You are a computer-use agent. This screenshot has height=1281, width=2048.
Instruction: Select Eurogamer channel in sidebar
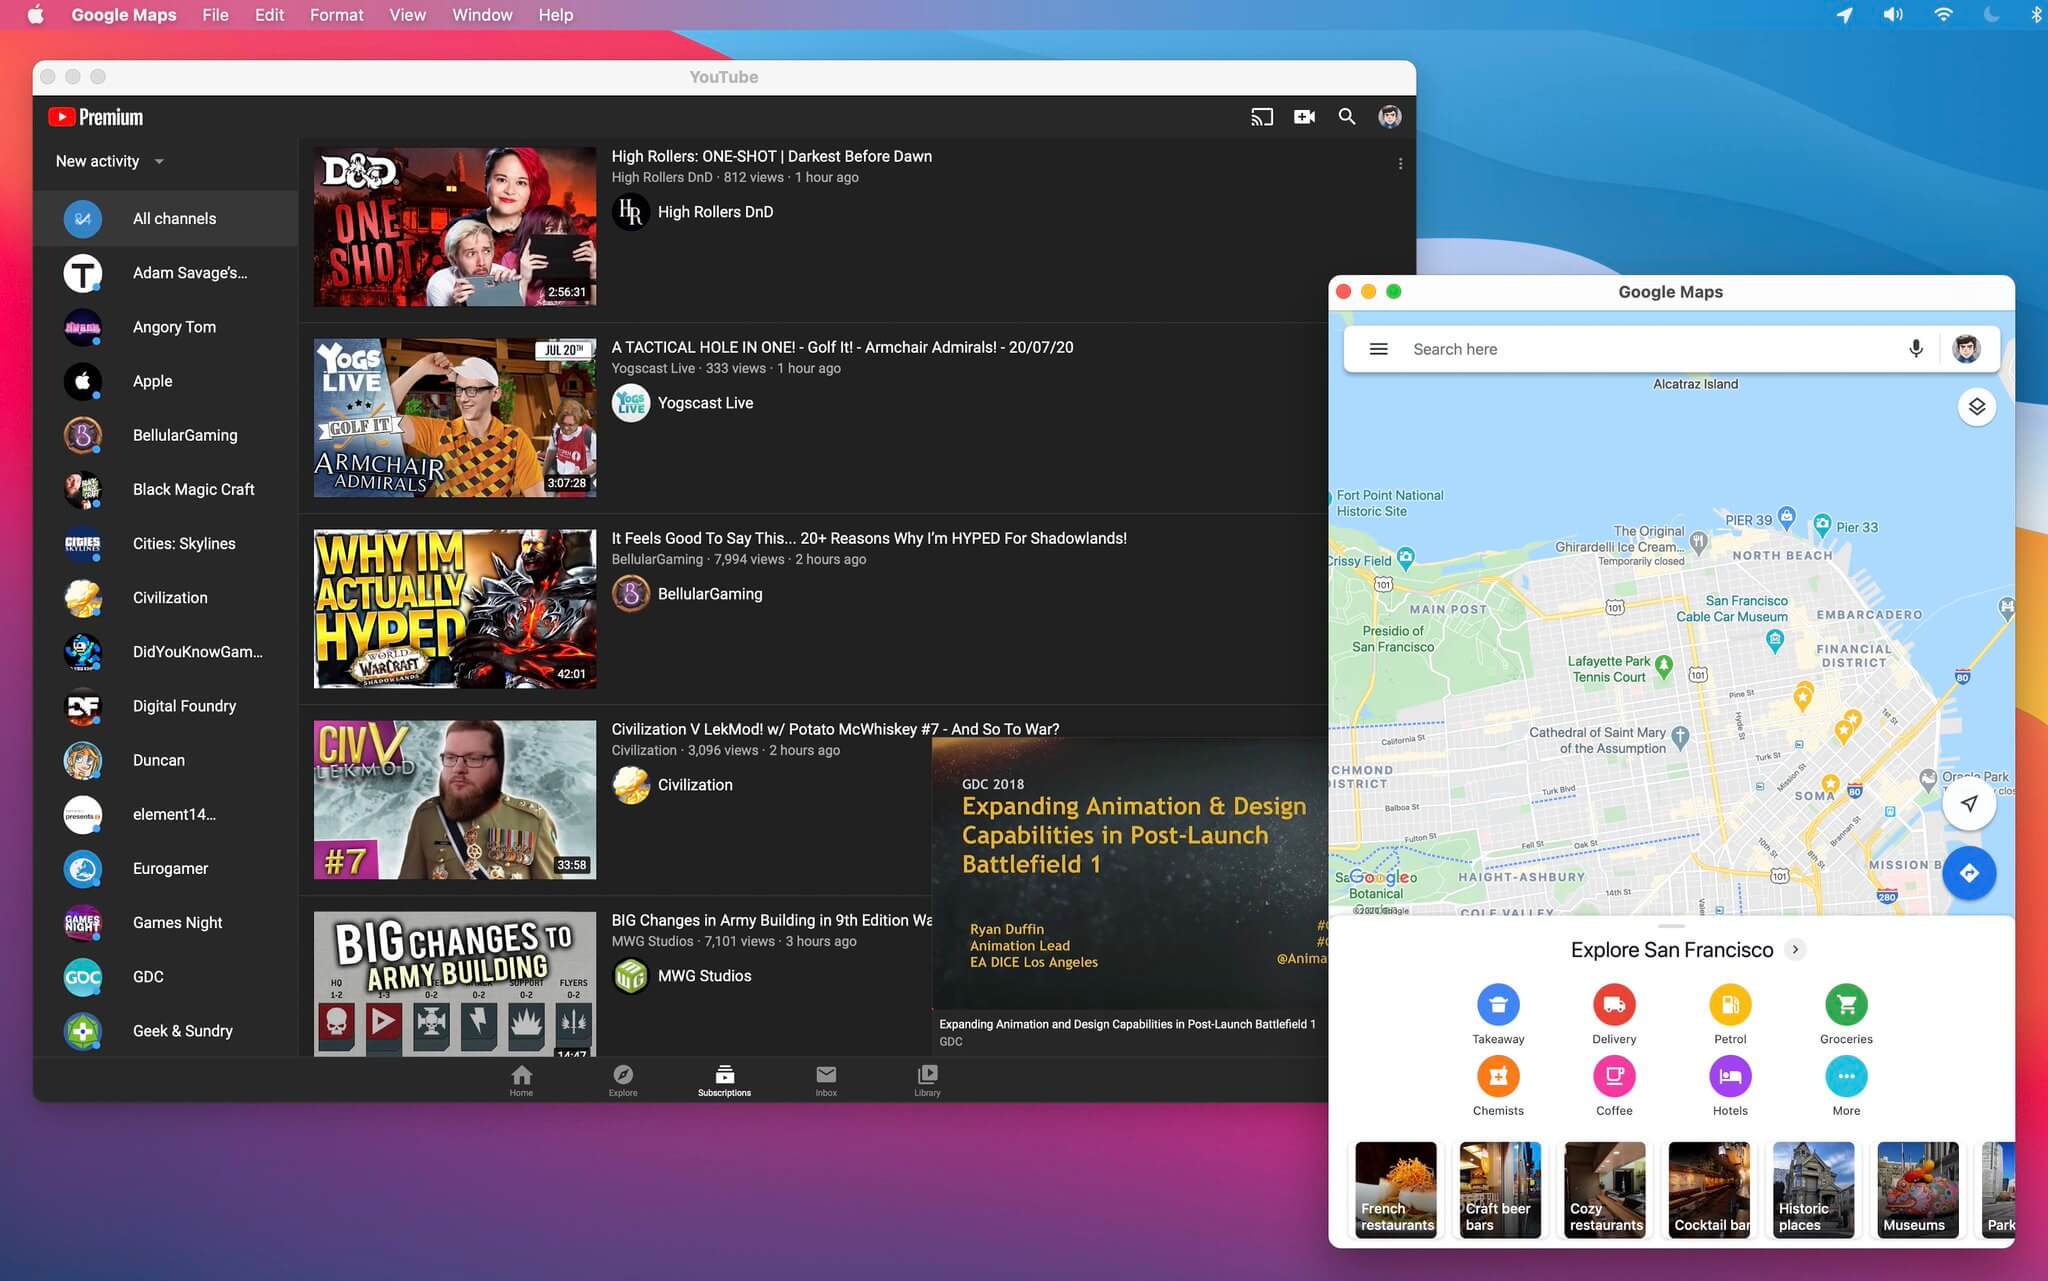coord(166,868)
